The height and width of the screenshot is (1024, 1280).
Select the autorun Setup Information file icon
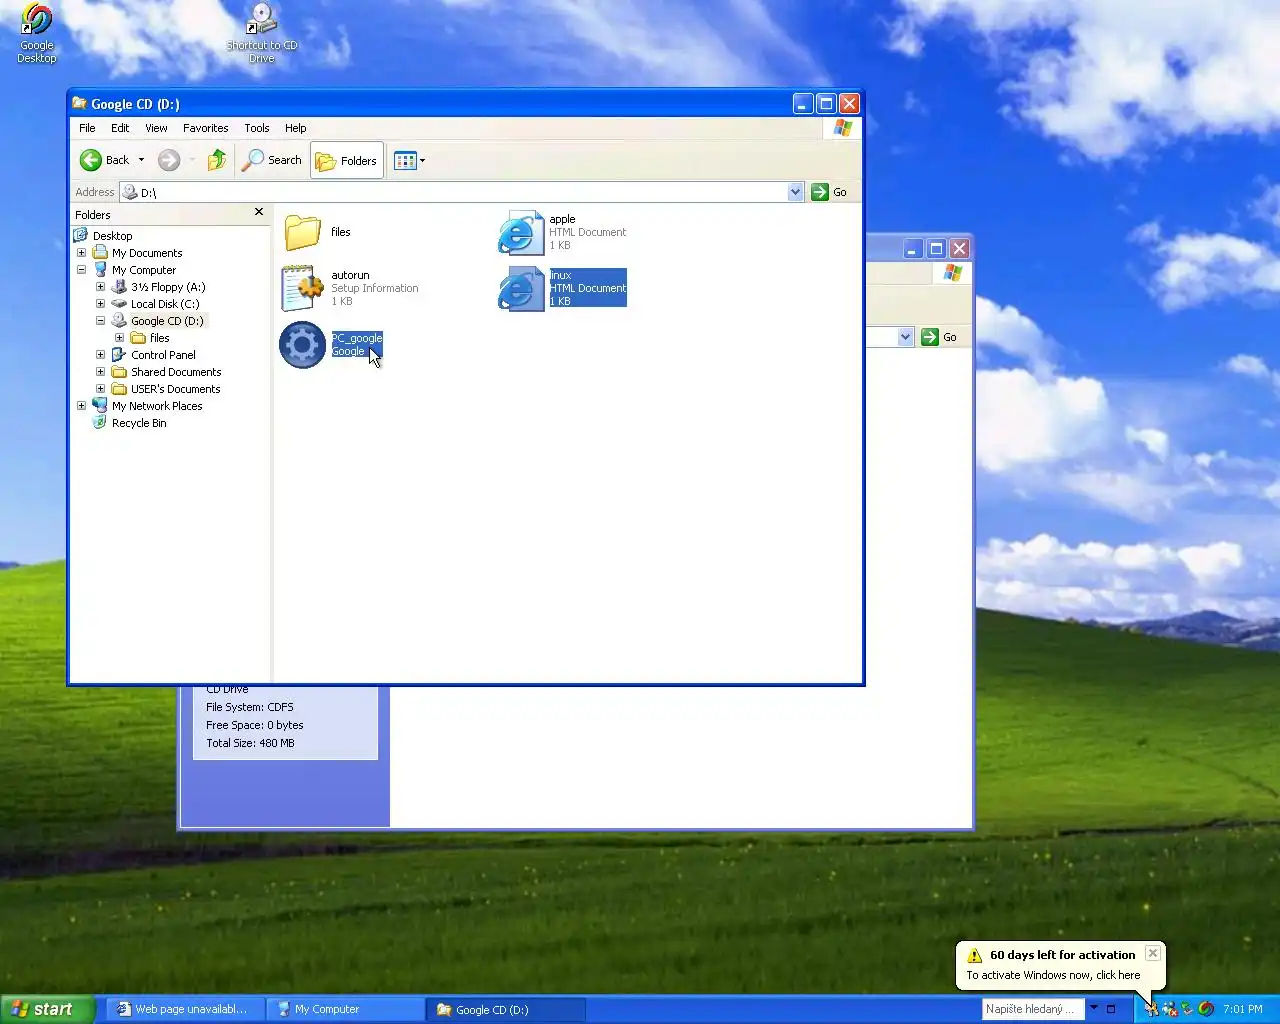[x=302, y=288]
